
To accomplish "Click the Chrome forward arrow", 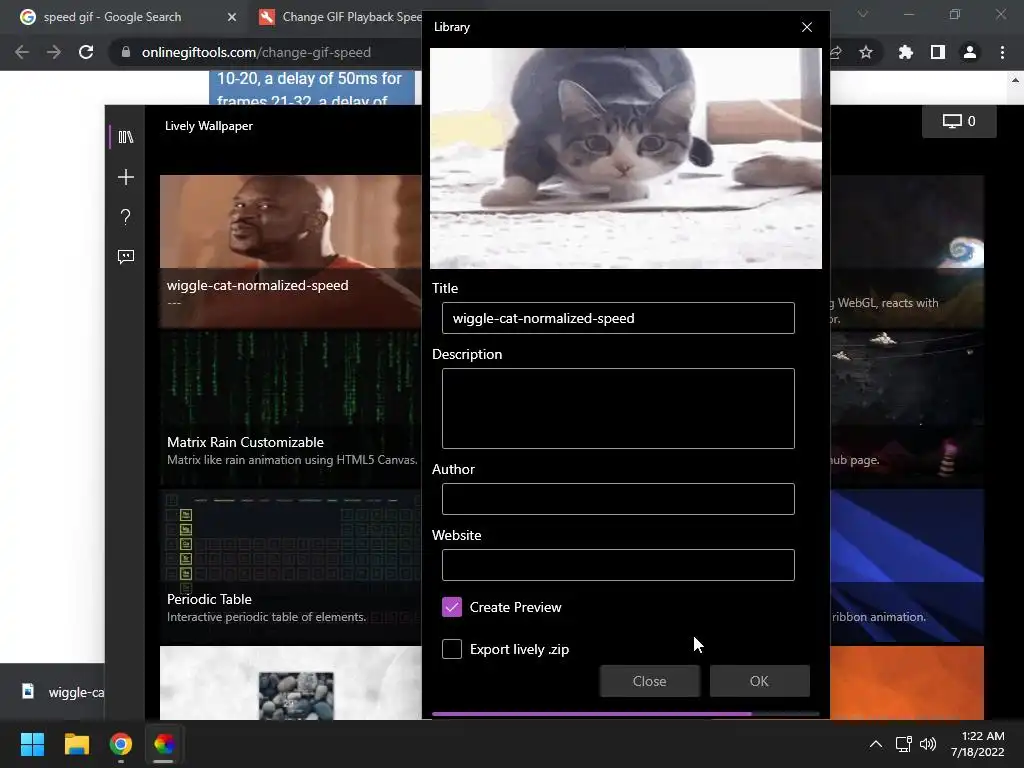I will tap(54, 52).
